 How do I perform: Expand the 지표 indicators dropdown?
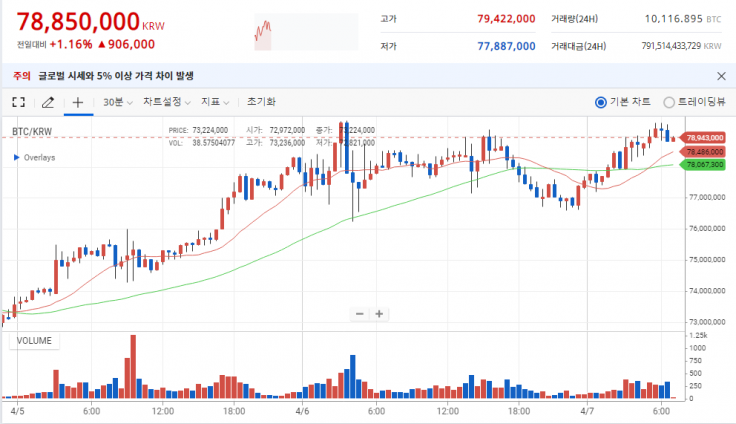pos(215,102)
